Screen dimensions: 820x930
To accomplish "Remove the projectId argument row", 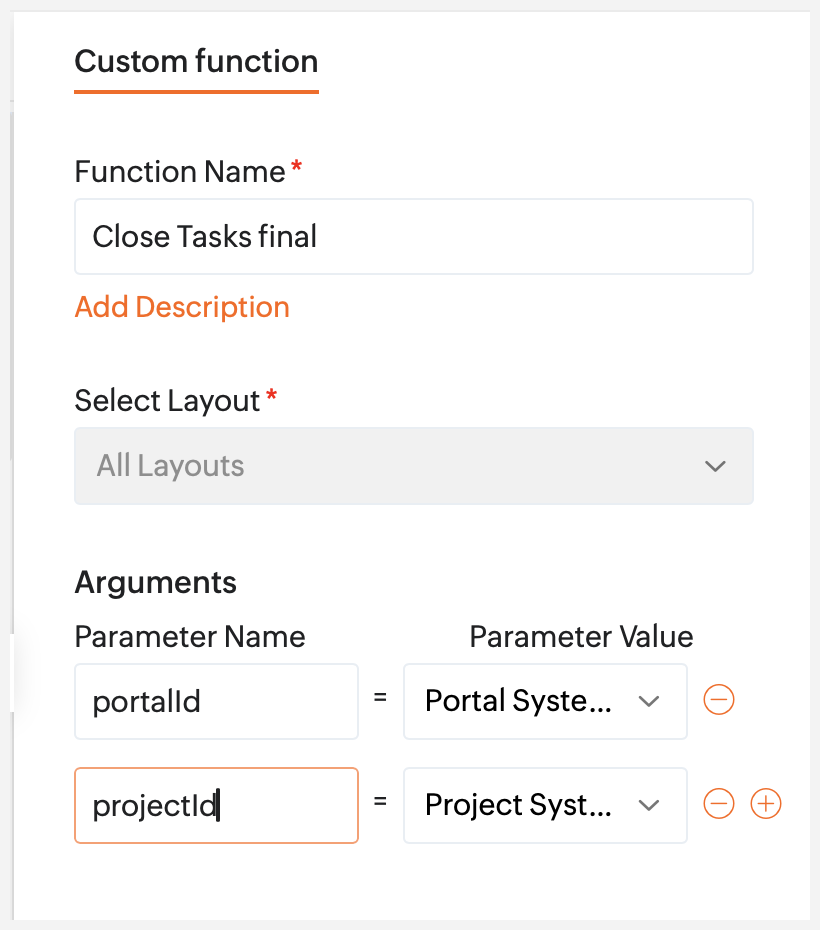I will [719, 804].
